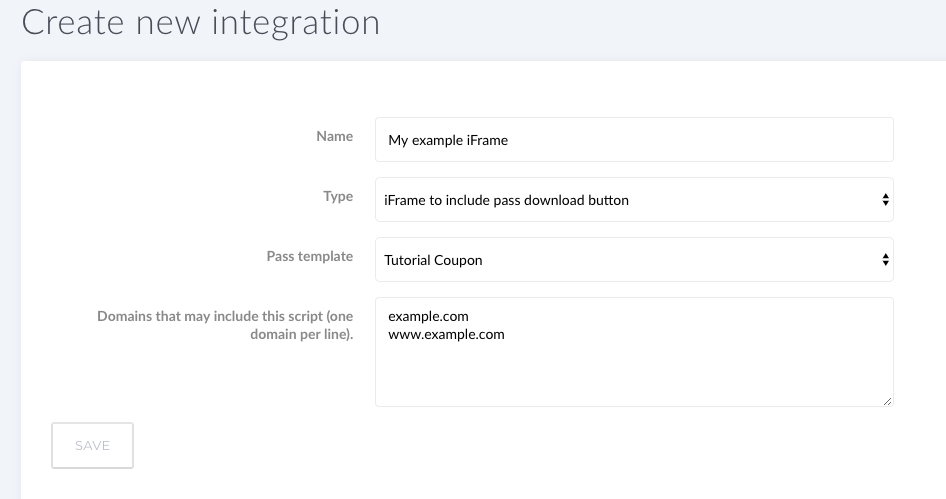Image resolution: width=946 pixels, height=499 pixels.
Task: Click the Type dropdown arrow icon
Action: (x=885, y=200)
